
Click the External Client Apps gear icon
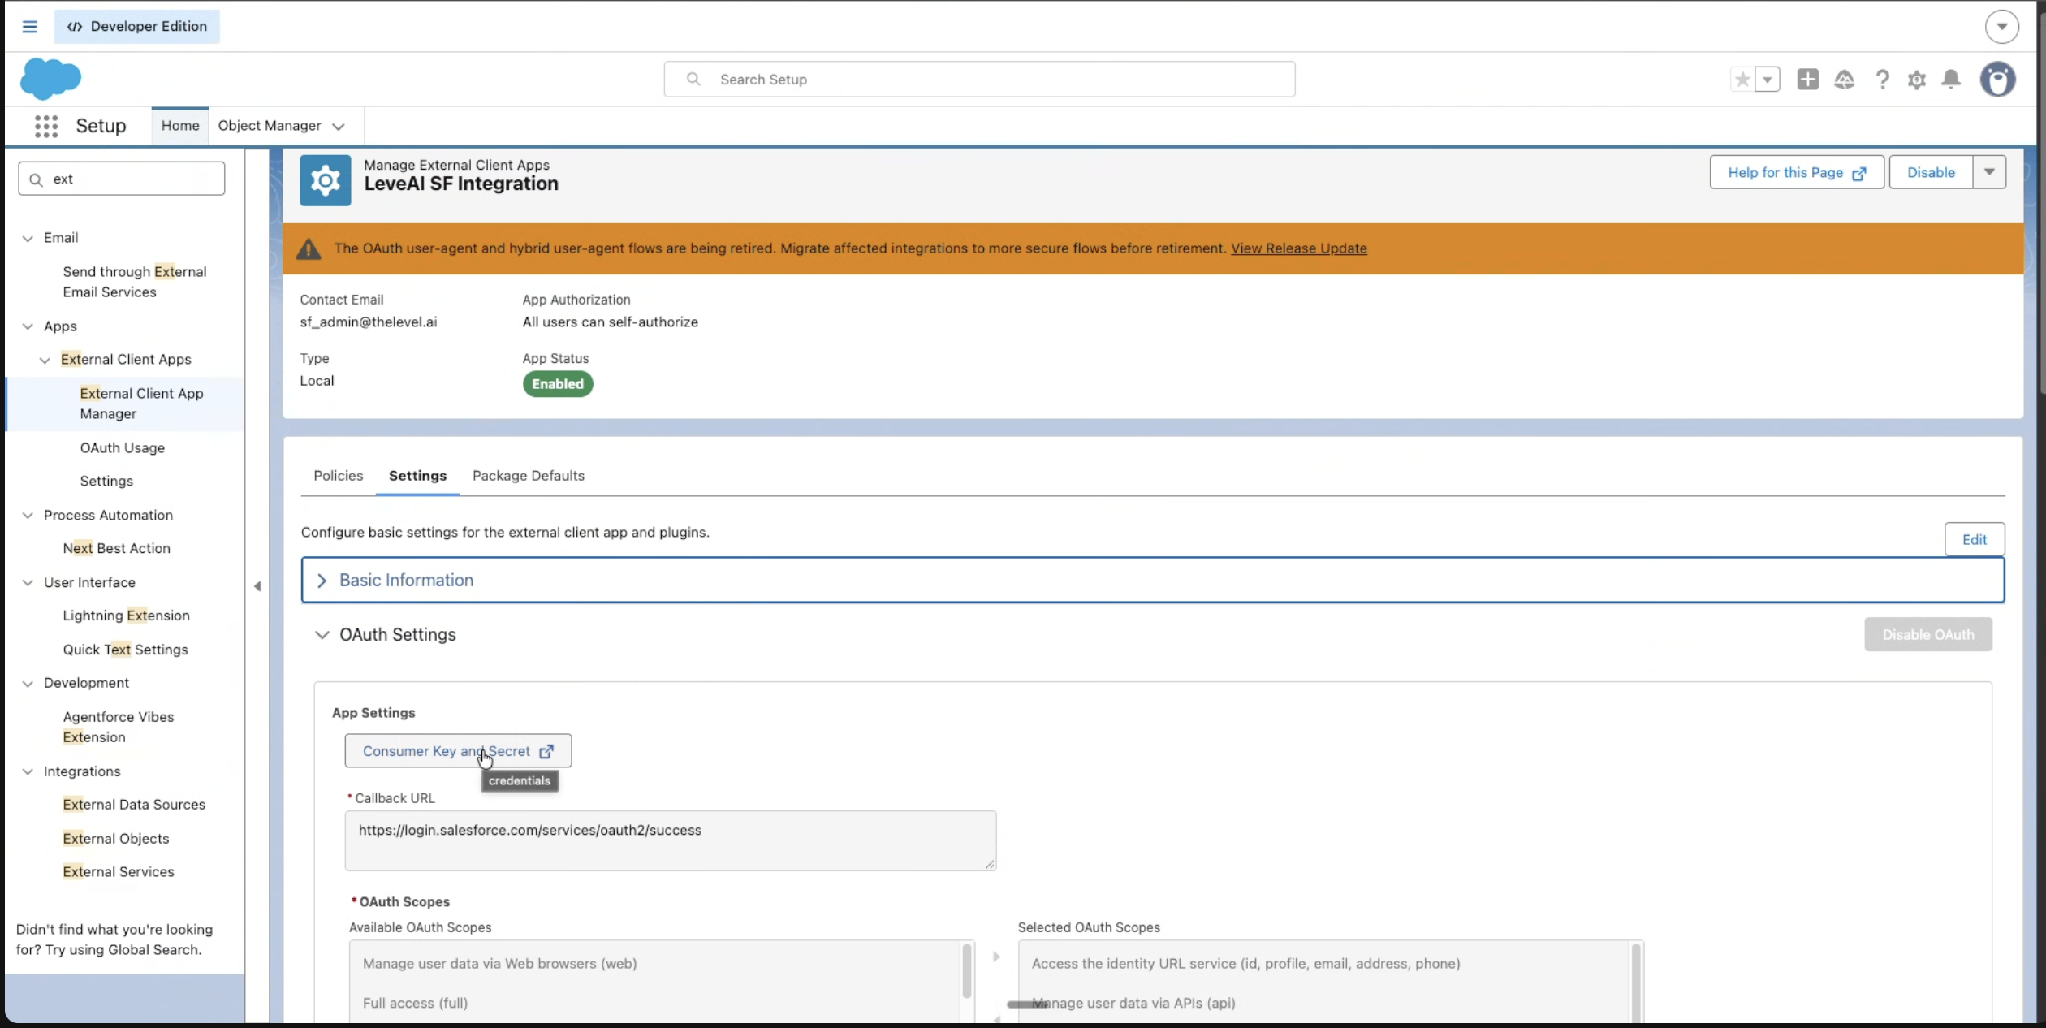coord(326,180)
